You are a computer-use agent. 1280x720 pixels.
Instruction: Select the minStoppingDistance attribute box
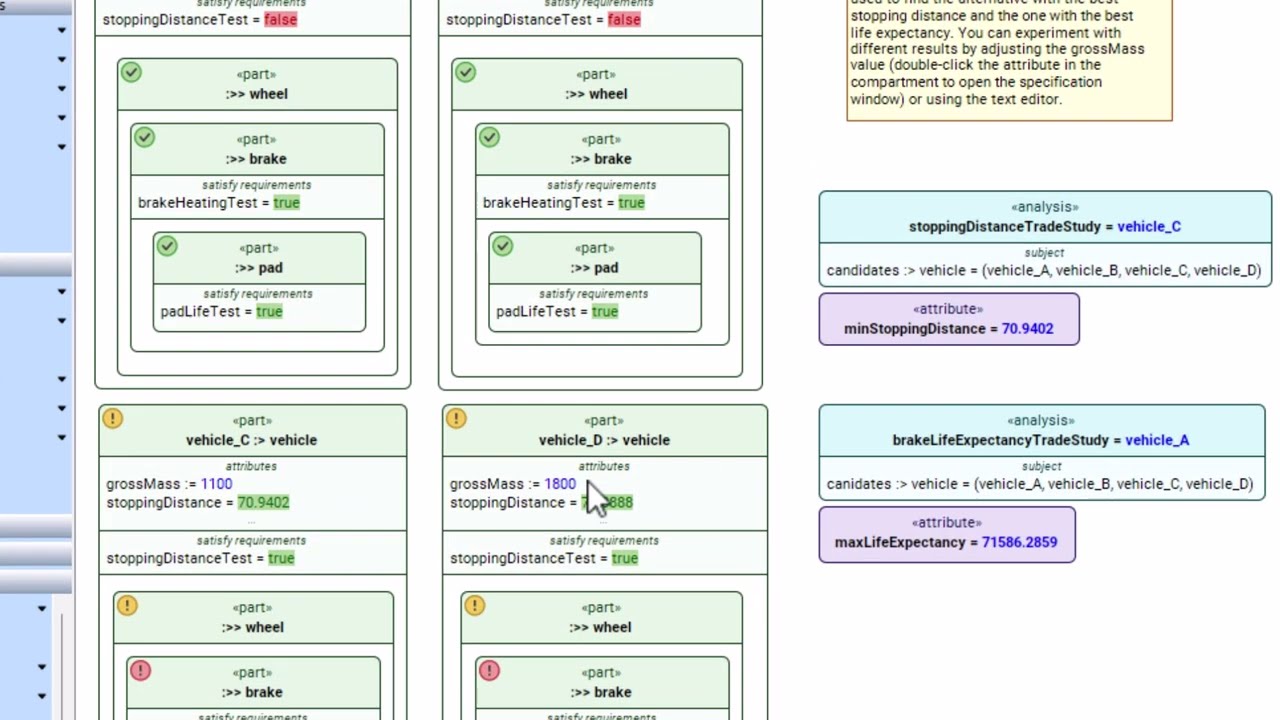click(x=949, y=319)
